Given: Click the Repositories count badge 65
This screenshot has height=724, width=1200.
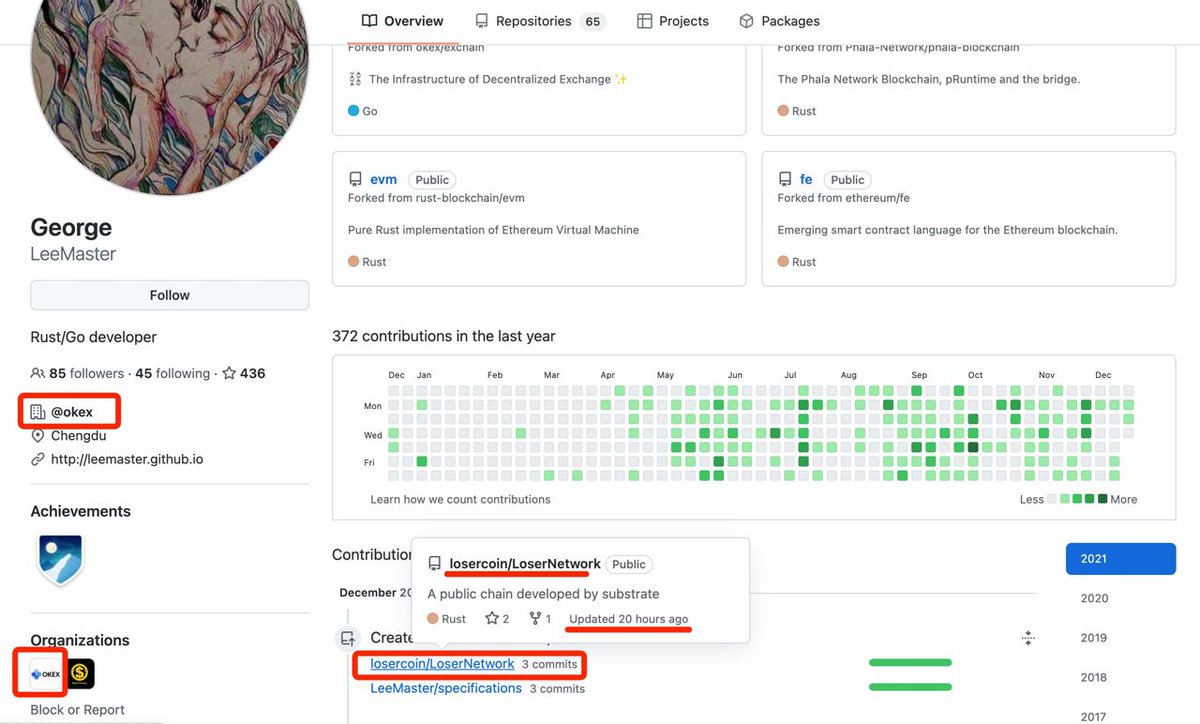Looking at the screenshot, I should click(593, 22).
